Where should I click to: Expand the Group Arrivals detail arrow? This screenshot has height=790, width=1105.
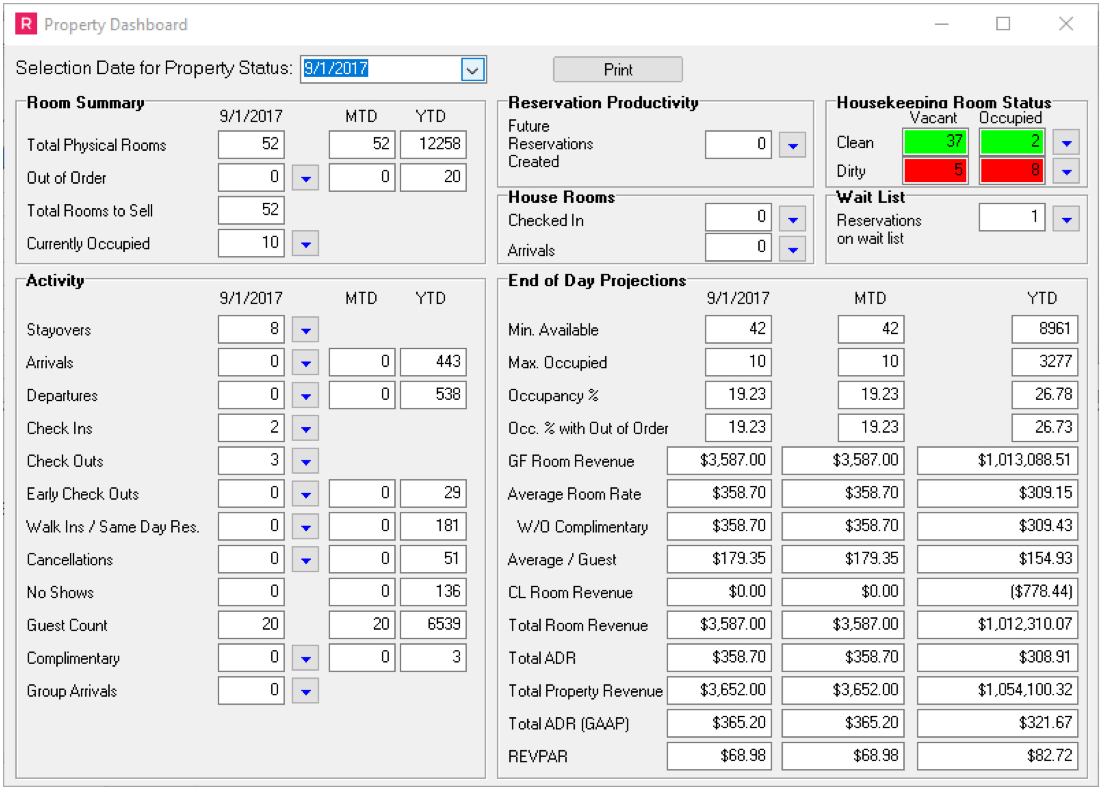coord(306,691)
